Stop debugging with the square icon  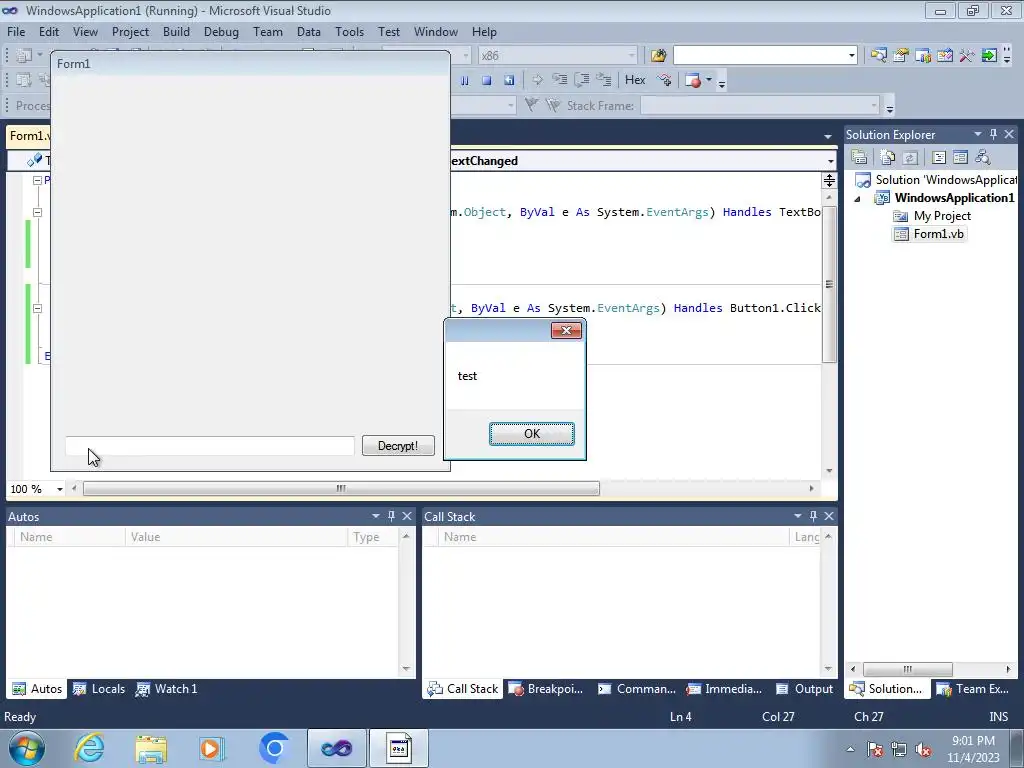tap(487, 80)
